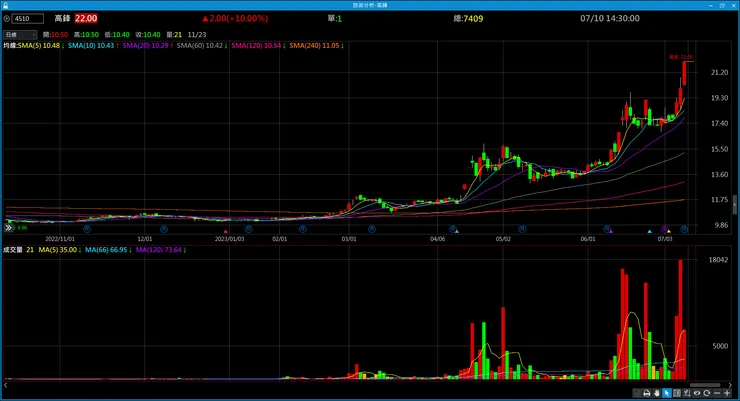The image size is (740, 401).
Task: Click the timestamp 07/10 14:30:00
Action: tap(610, 18)
